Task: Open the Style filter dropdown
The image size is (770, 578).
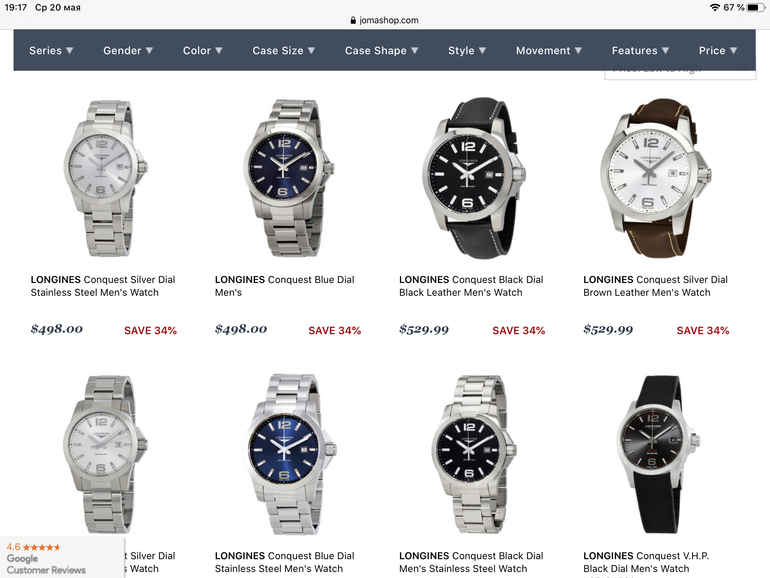Action: tap(467, 51)
